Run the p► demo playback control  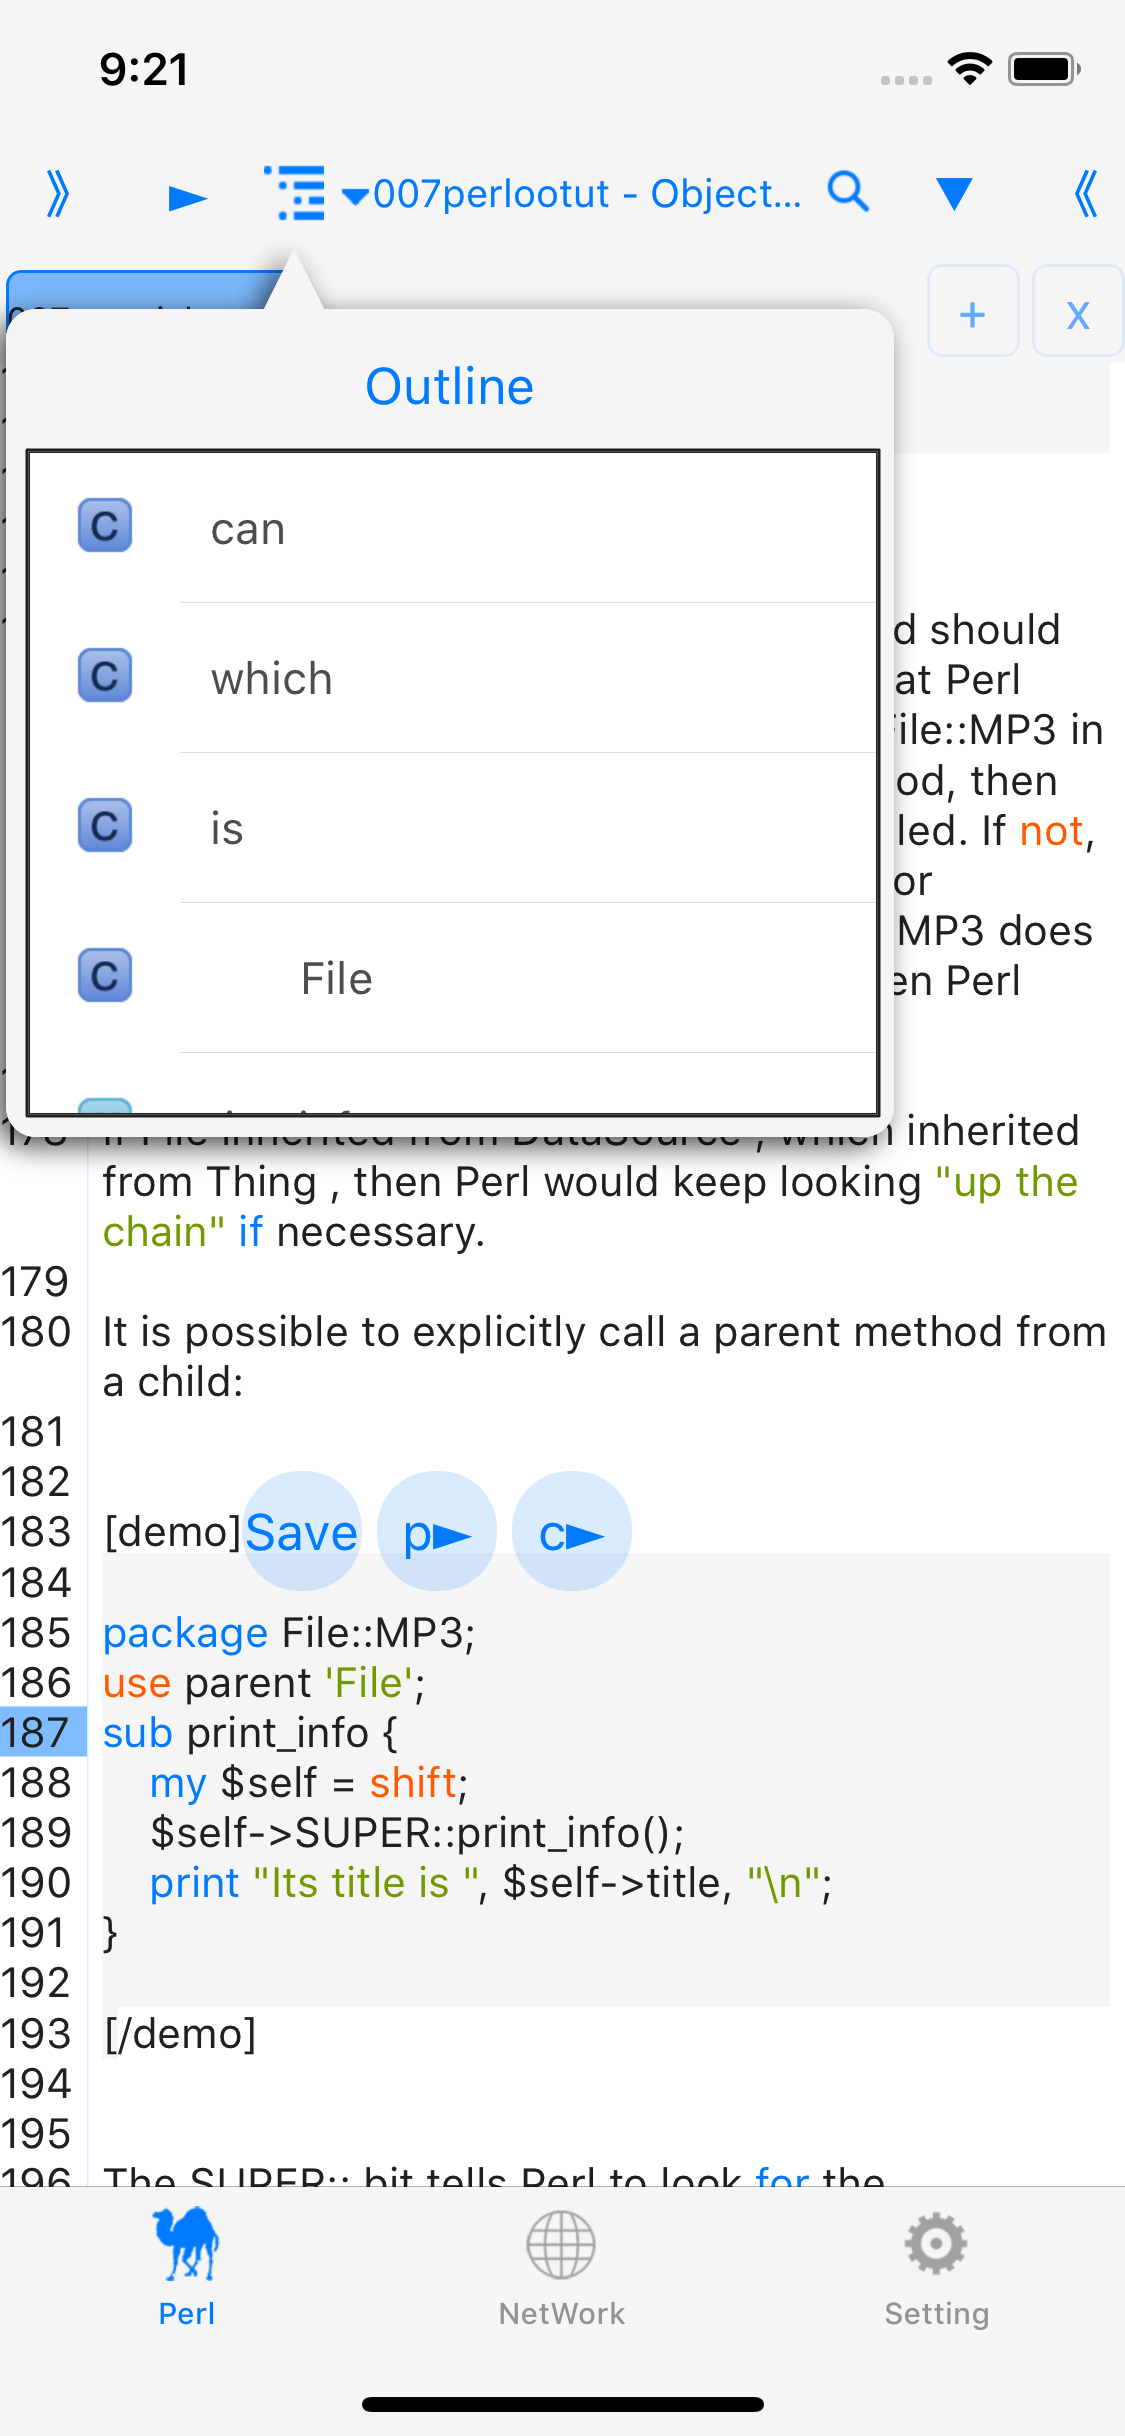[x=436, y=1531]
